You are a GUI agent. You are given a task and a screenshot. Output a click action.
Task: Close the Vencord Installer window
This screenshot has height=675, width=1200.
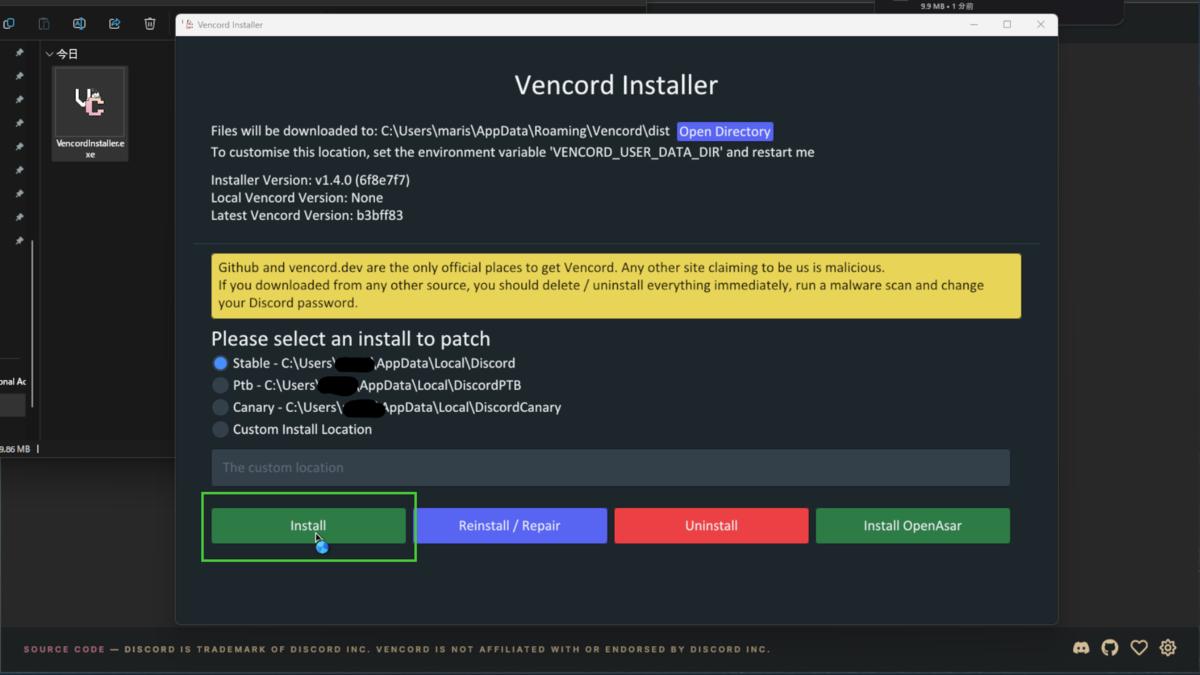[x=1041, y=24]
